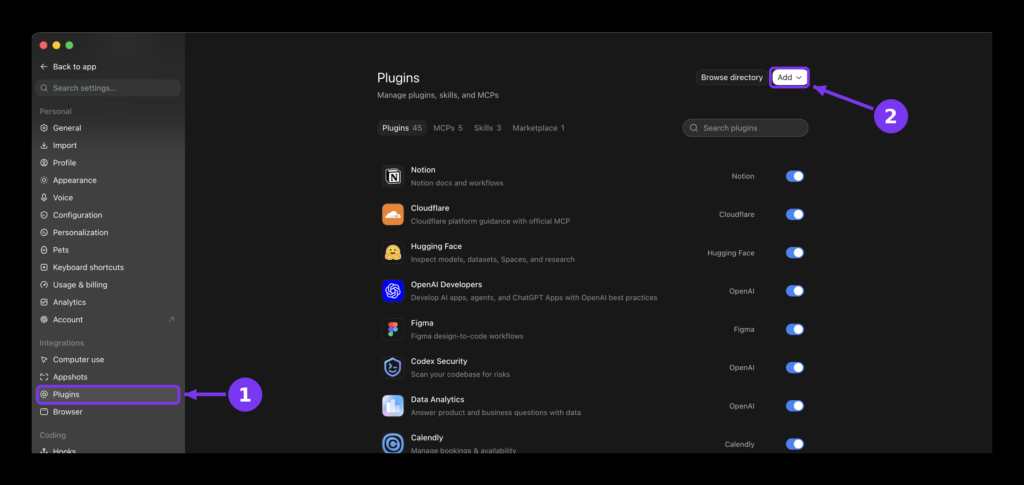Open General settings in sidebar
Viewport: 1024px width, 485px height.
[108, 128]
